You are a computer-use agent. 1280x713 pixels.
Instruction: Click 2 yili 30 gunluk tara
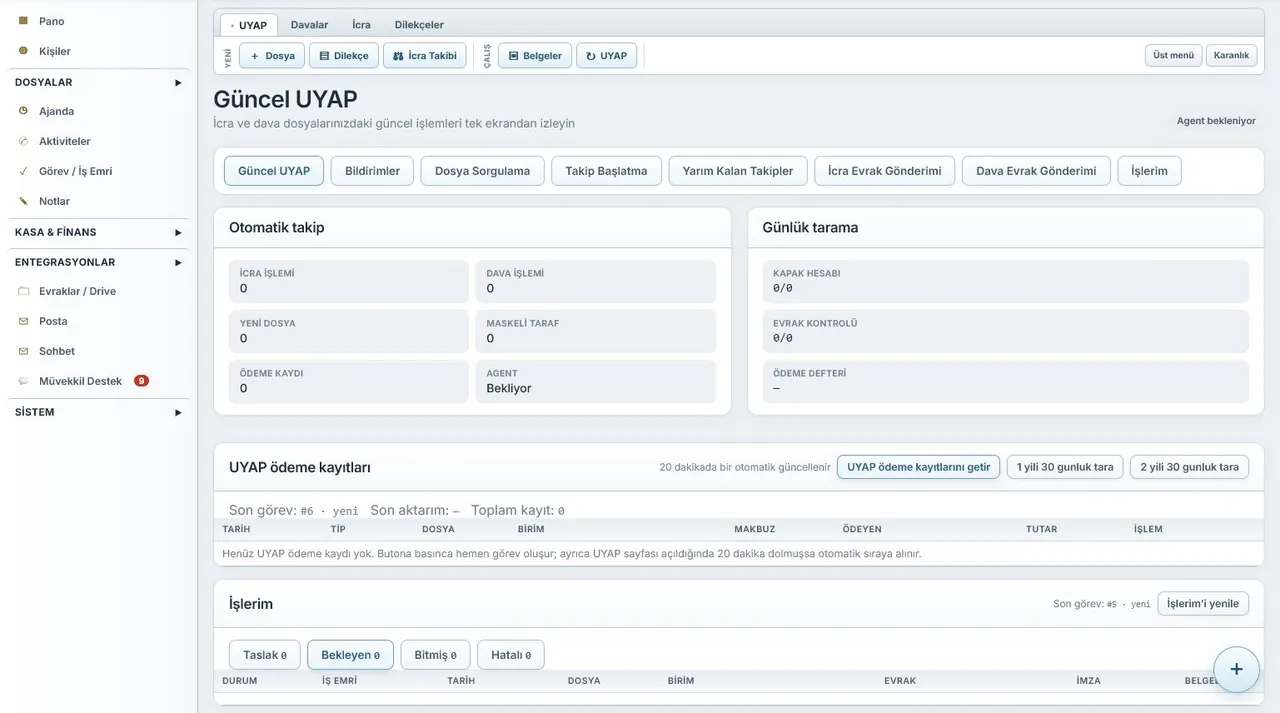1189,467
